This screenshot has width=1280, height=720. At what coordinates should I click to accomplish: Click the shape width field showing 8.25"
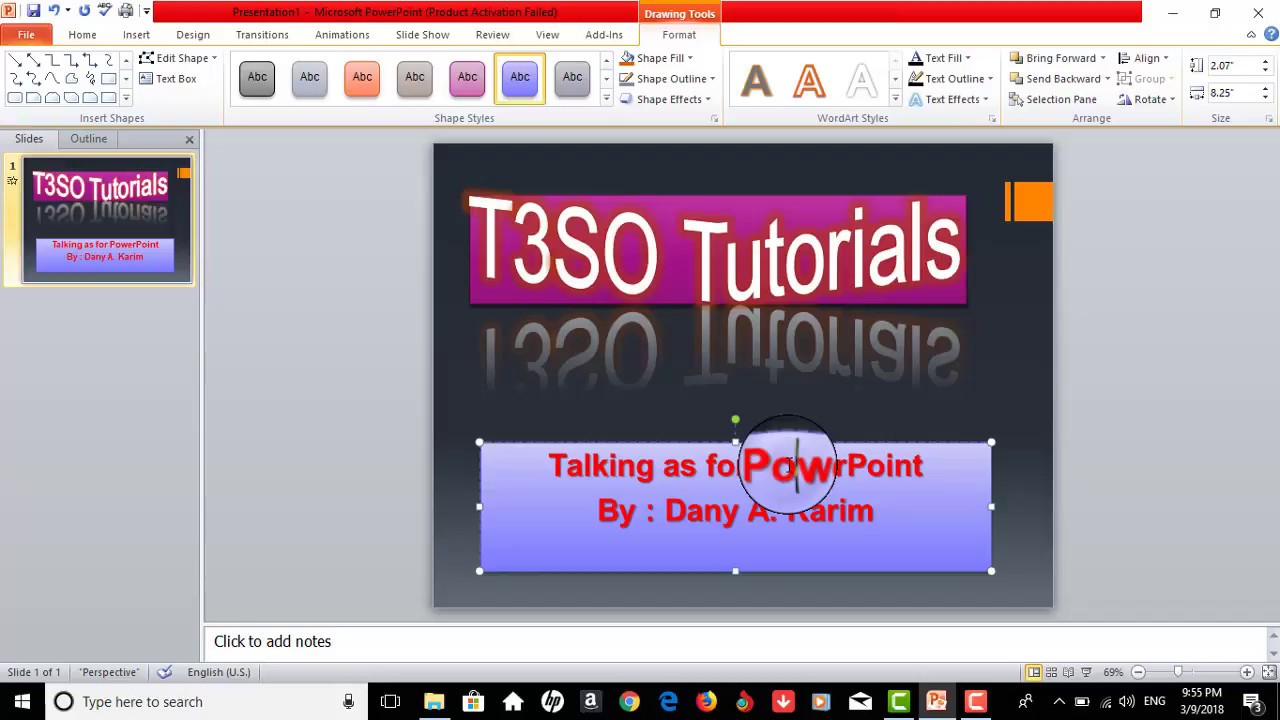point(1232,93)
